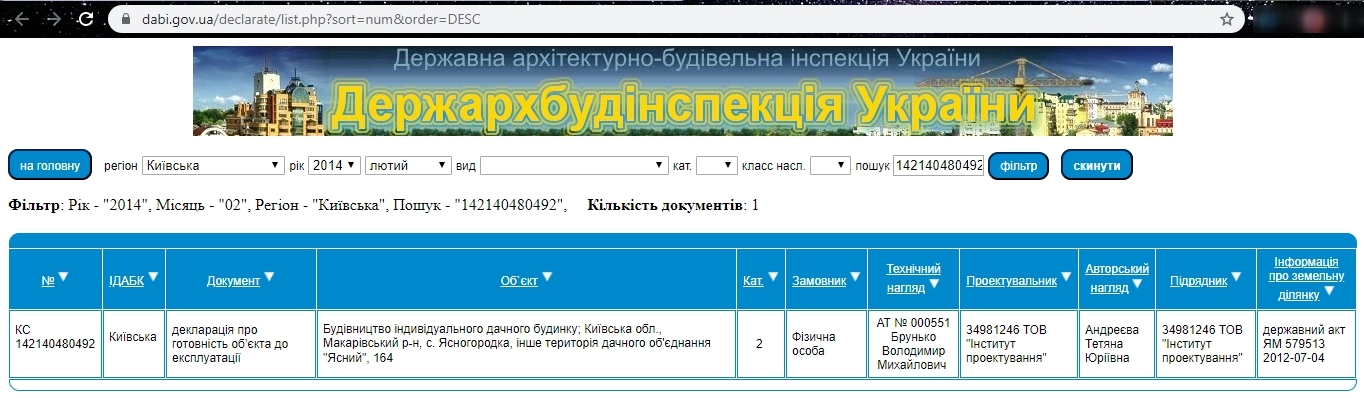1364x398 pixels.
Task: Sort by Проектувальник column header link
Action: click(1011, 281)
